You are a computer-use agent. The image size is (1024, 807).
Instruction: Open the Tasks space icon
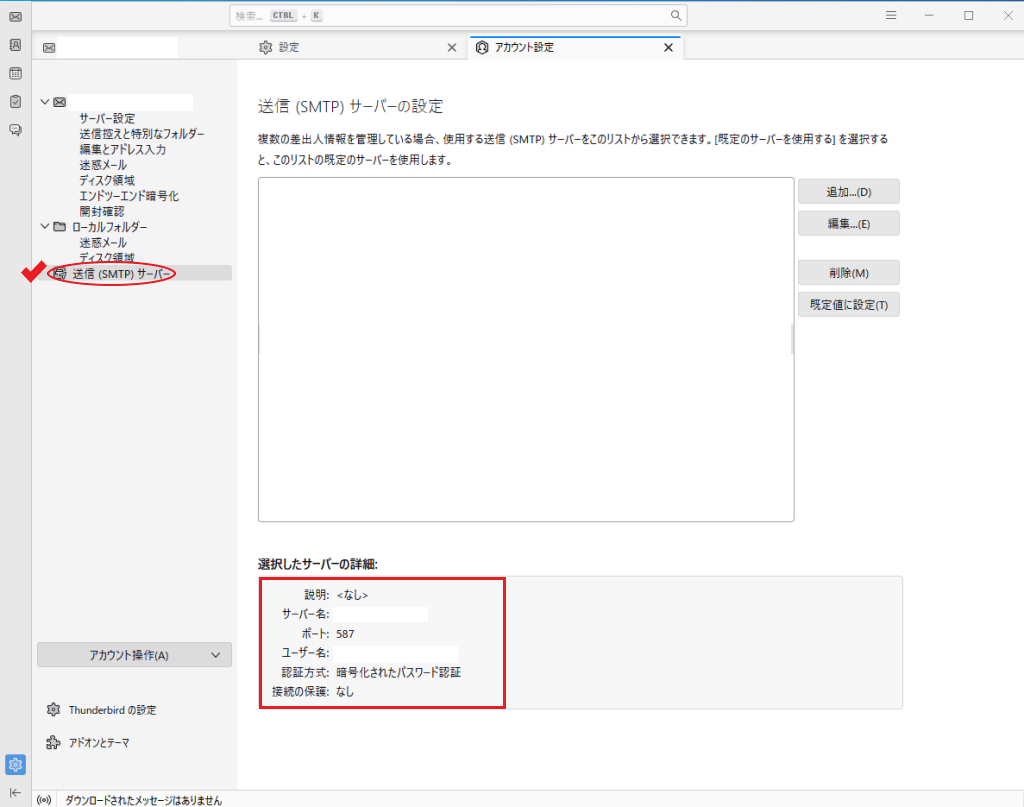click(x=15, y=101)
